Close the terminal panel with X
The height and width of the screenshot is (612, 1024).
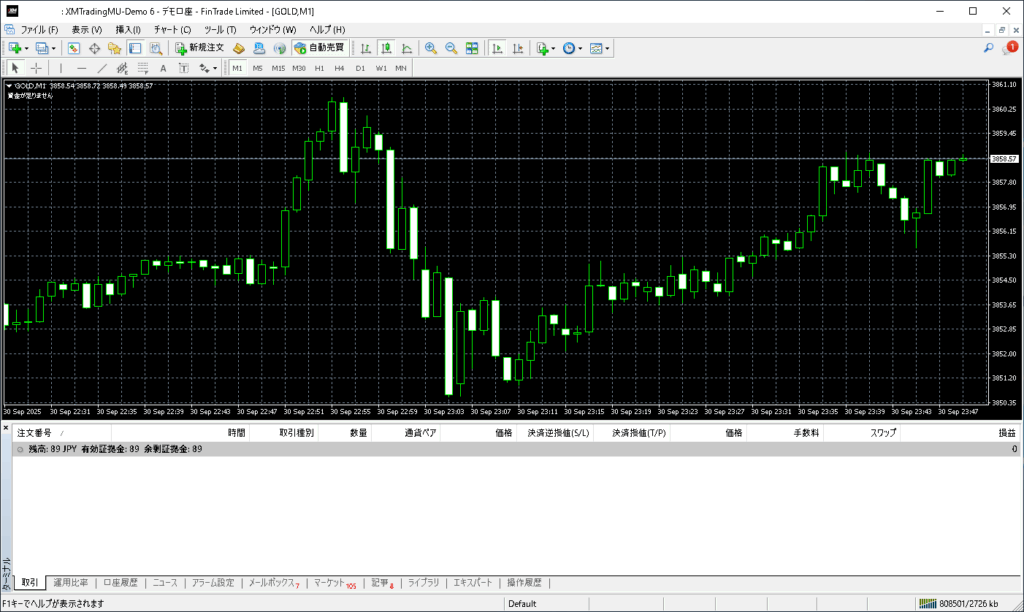(6, 427)
